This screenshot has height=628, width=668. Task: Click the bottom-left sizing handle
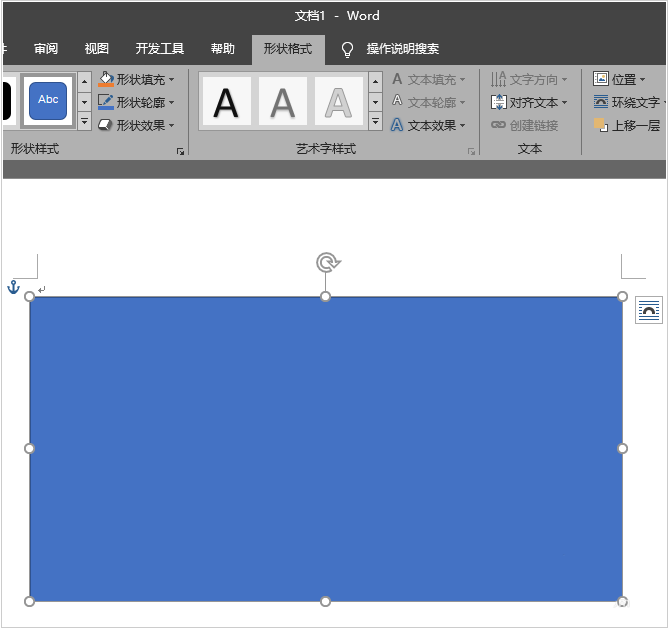tap(29, 602)
